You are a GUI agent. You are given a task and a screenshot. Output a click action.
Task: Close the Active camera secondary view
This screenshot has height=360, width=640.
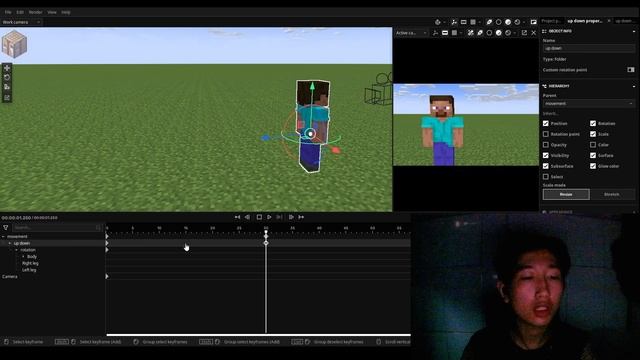pos(533,33)
